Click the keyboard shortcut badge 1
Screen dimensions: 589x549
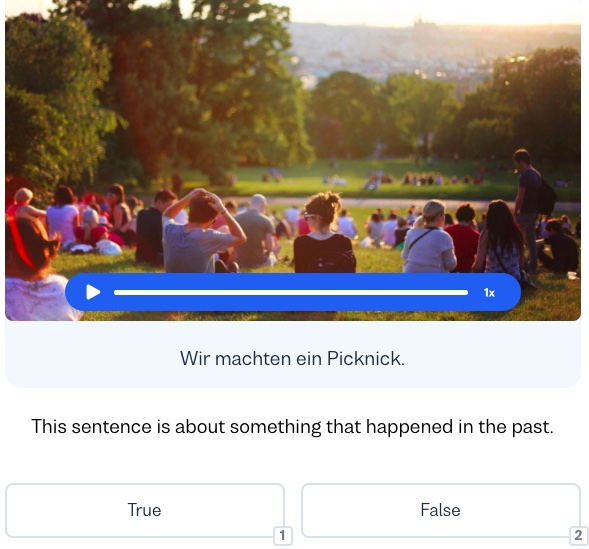[282, 535]
